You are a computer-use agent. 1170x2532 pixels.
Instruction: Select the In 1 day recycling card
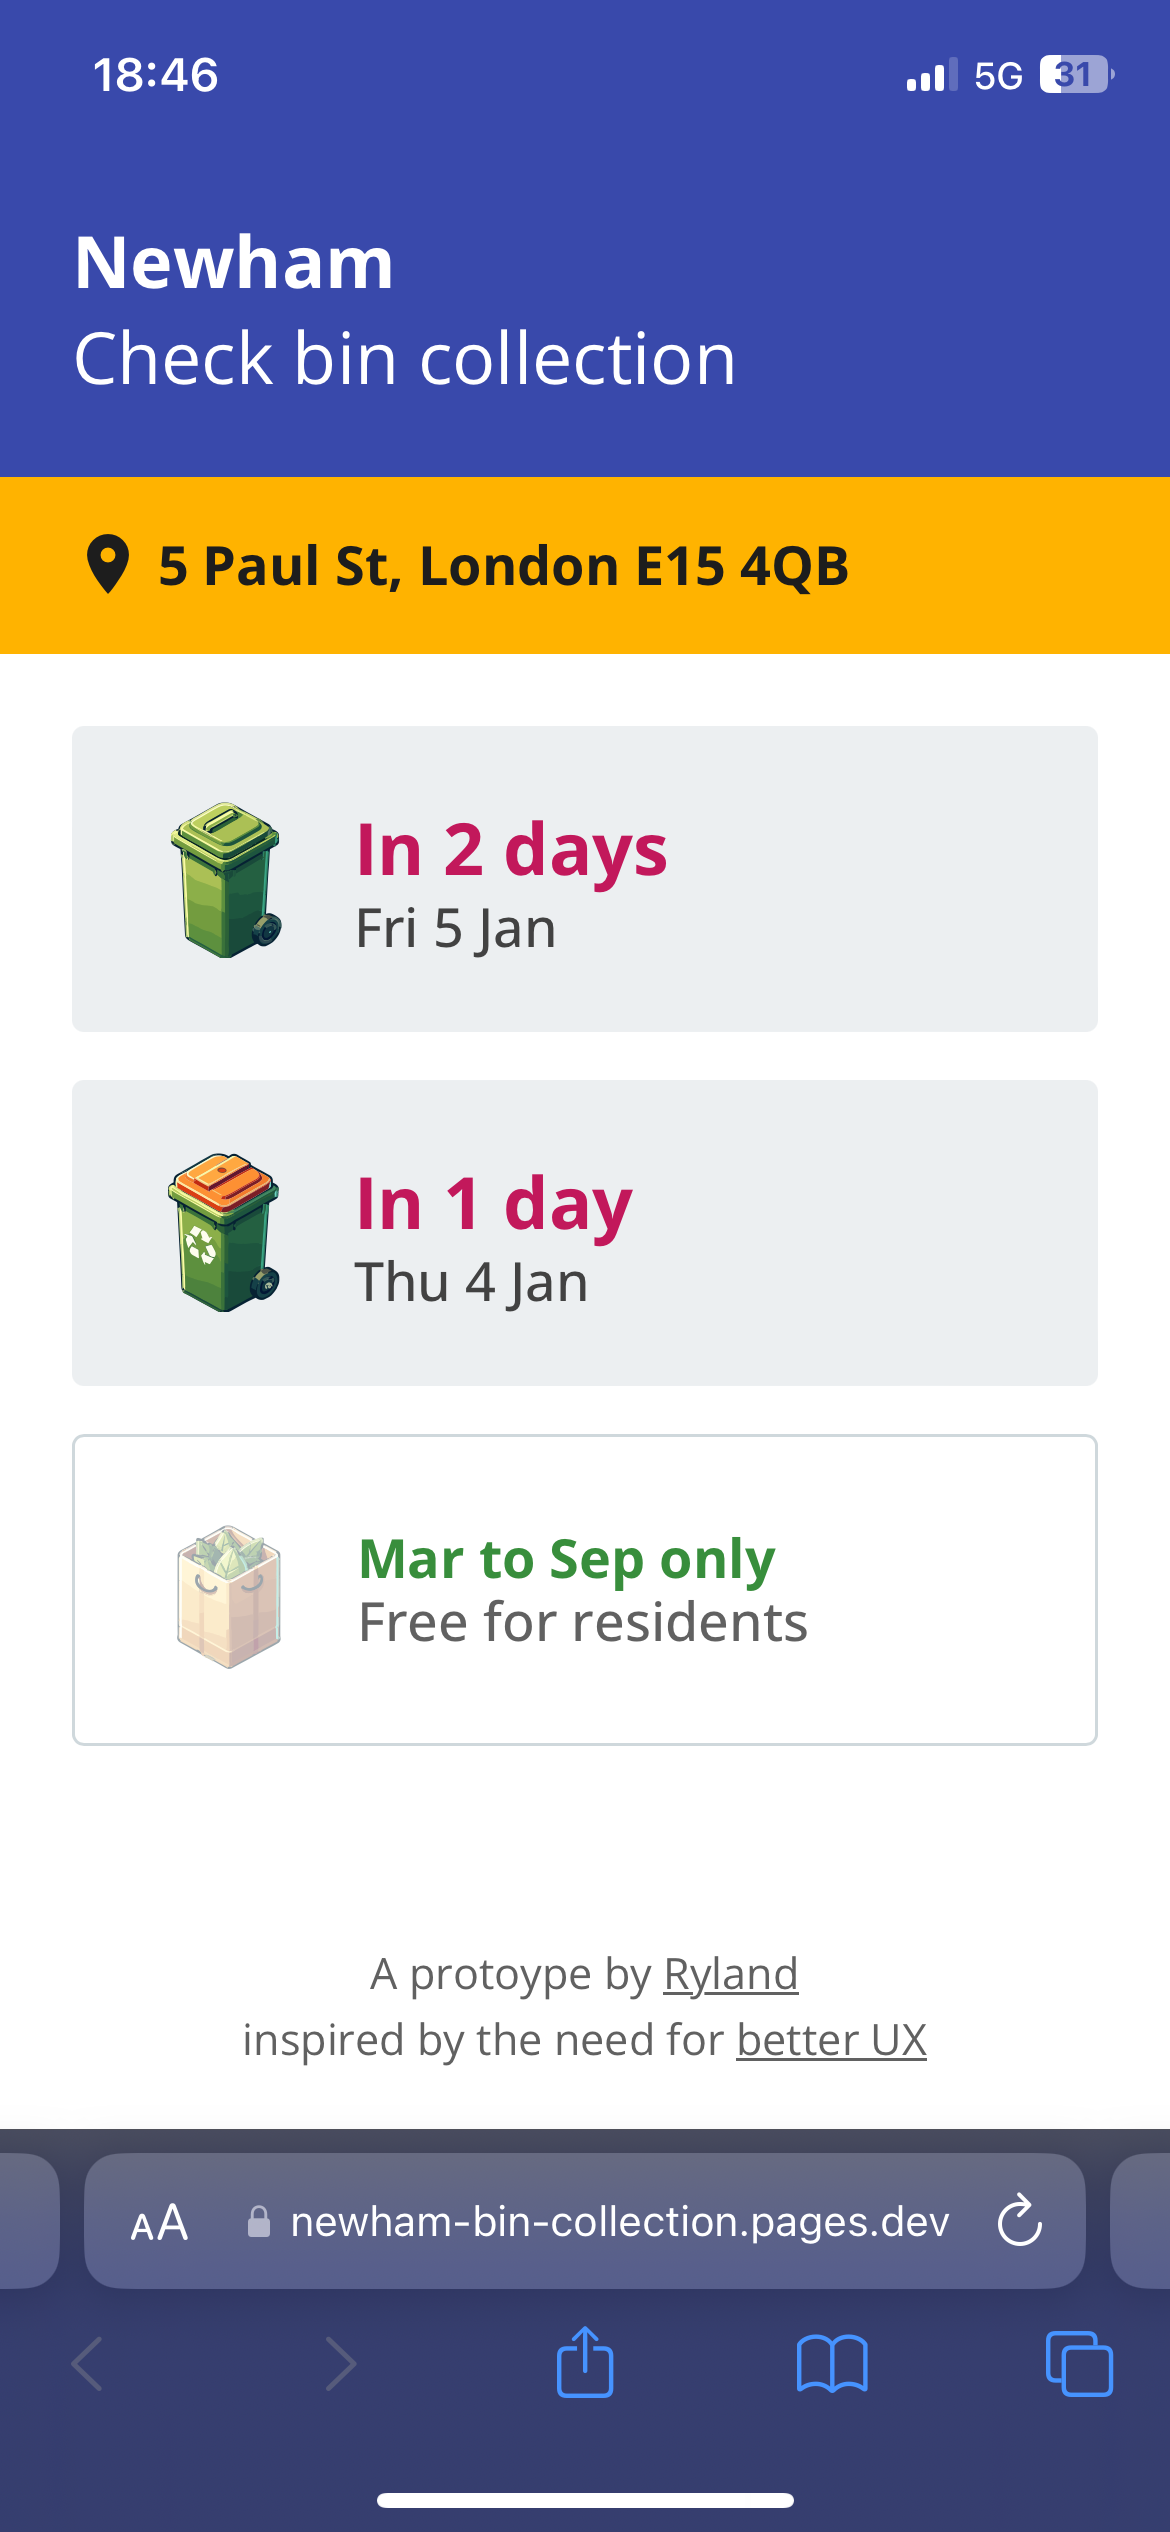(x=585, y=1233)
